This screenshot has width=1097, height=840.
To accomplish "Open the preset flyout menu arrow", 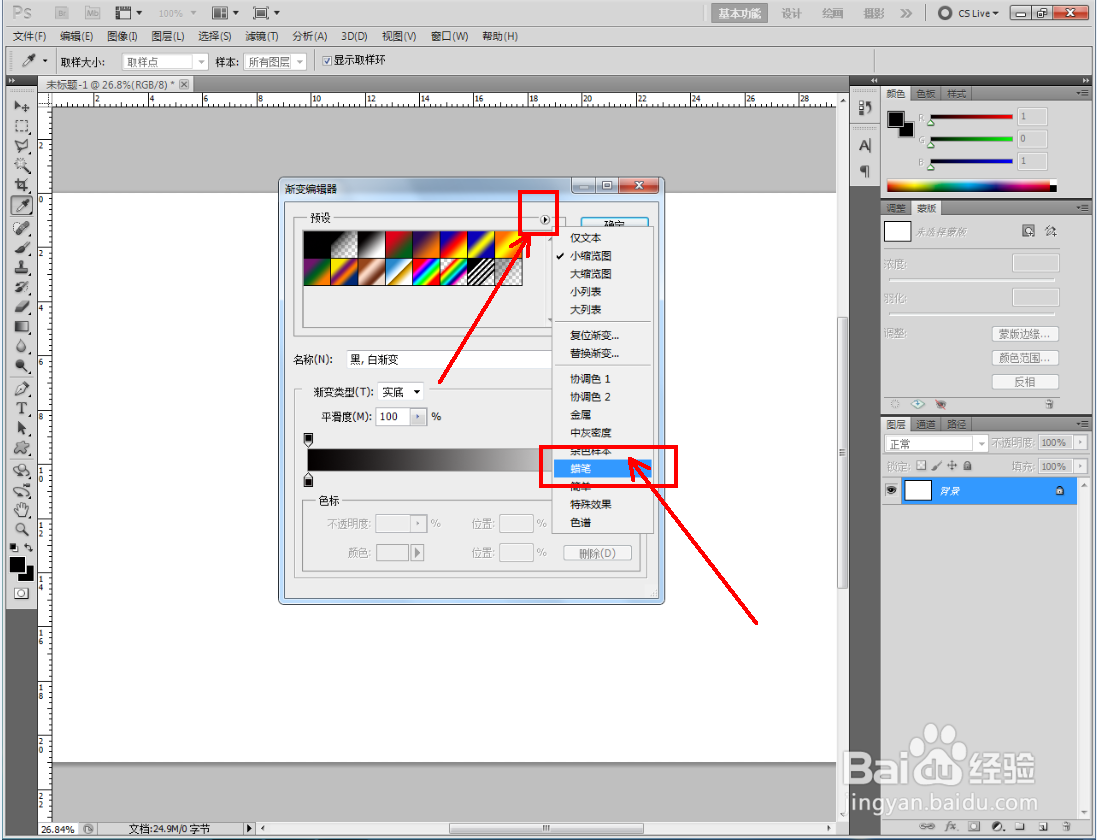I will pyautogui.click(x=545, y=220).
